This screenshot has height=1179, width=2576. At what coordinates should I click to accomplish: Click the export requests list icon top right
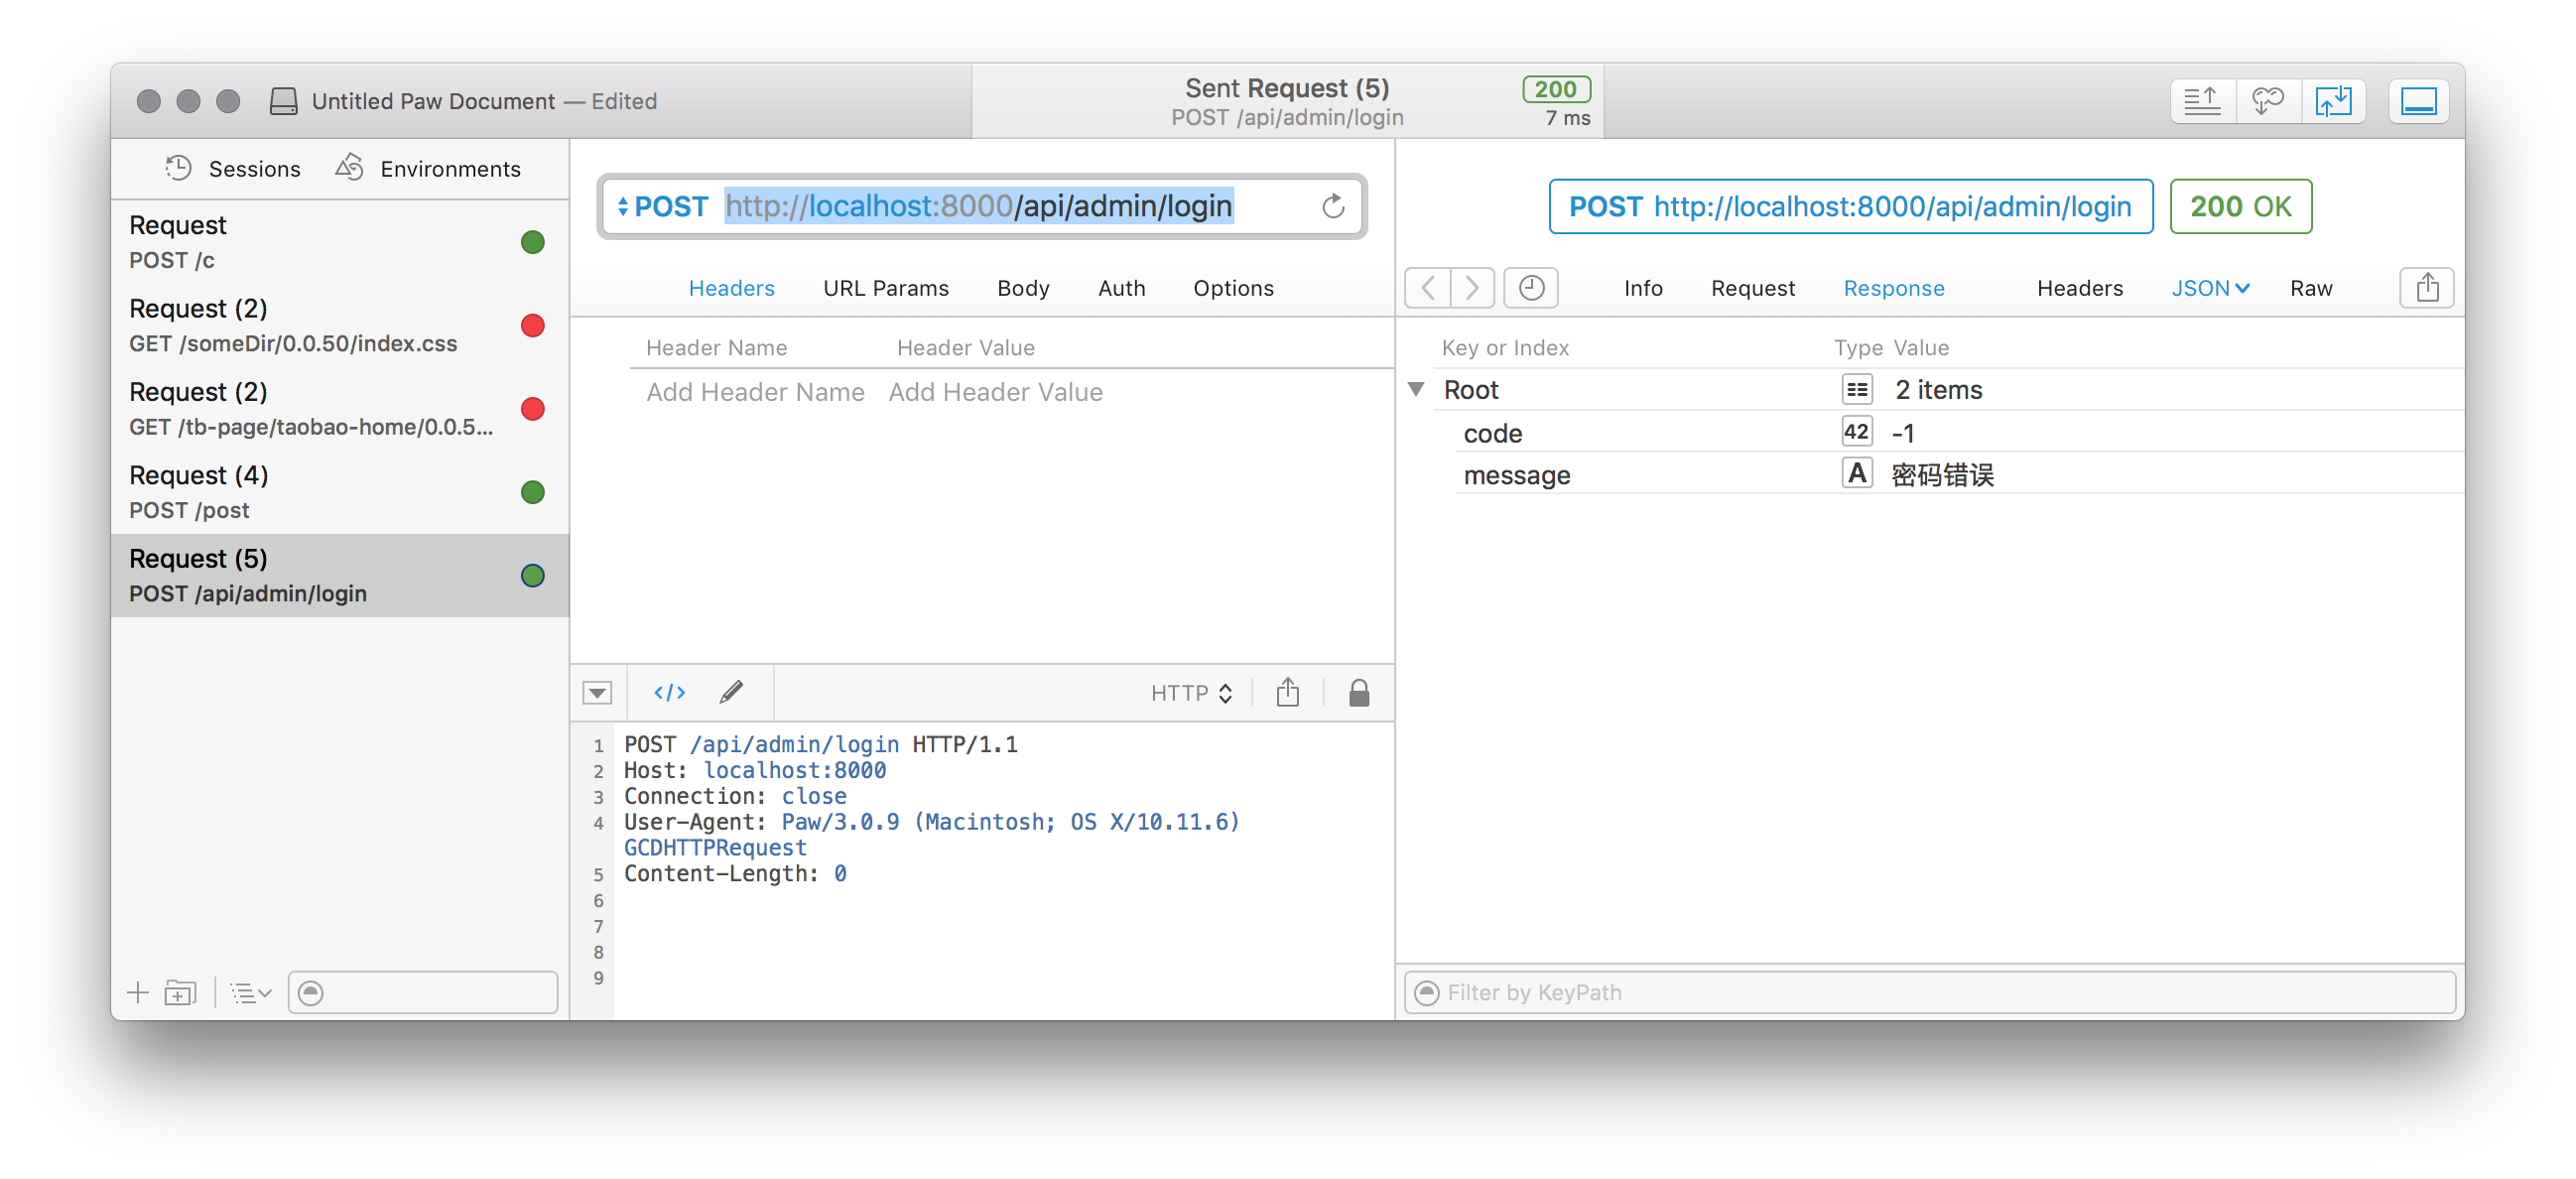pyautogui.click(x=2202, y=100)
